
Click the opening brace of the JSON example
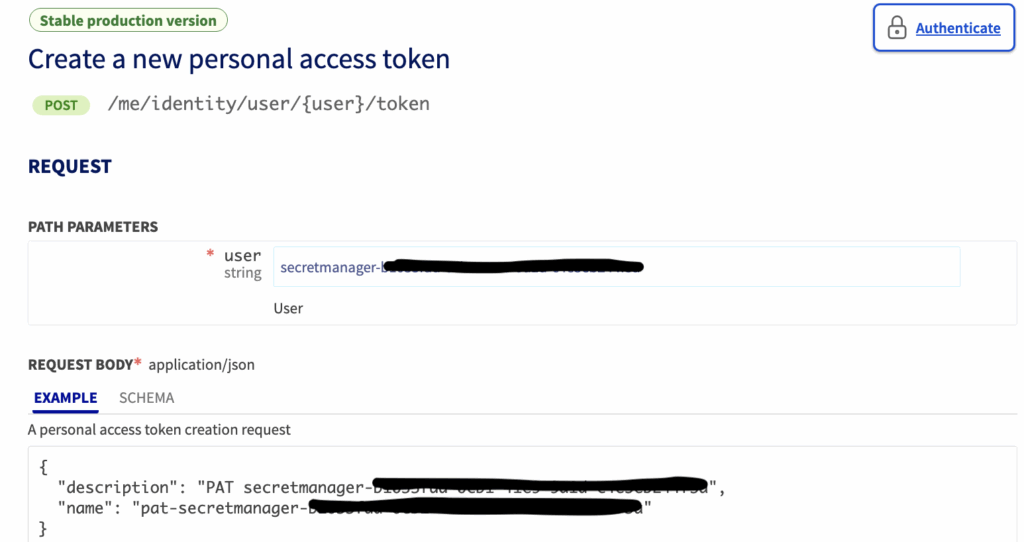[x=43, y=466]
